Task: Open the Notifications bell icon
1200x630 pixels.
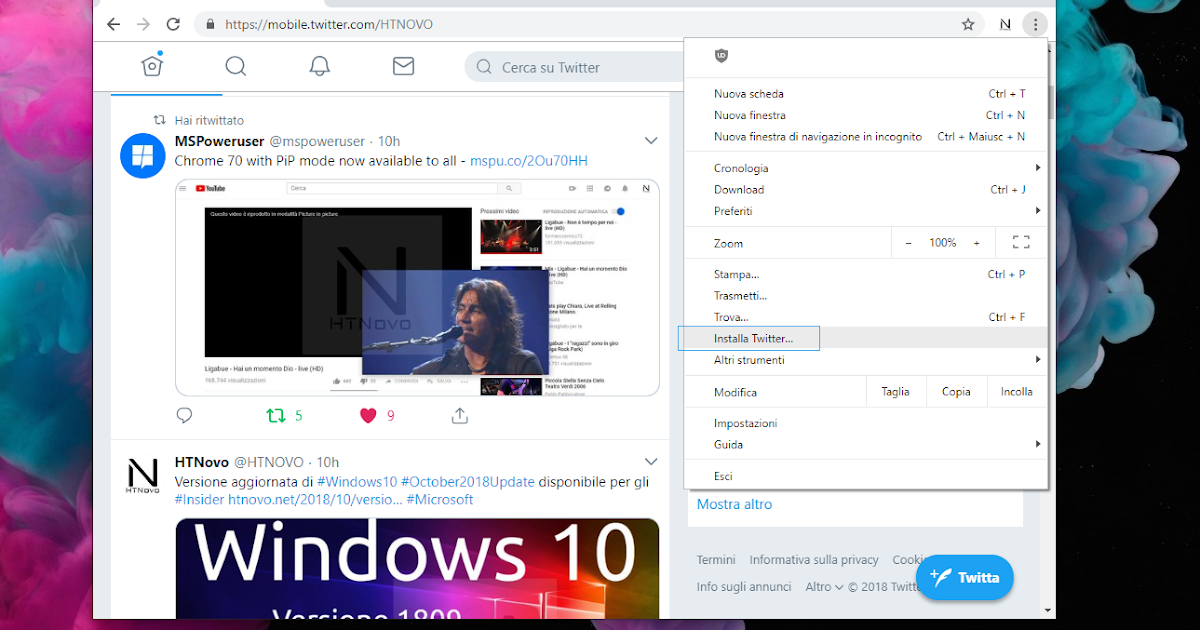Action: click(319, 66)
